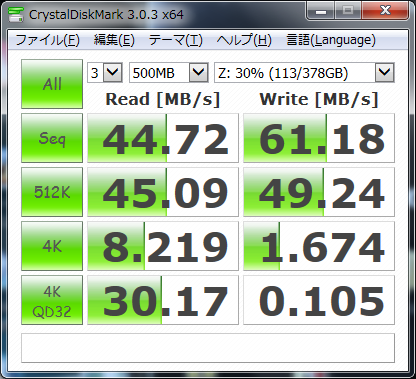Open the 言語(Language) menu
The image size is (416, 379).
(331, 40)
